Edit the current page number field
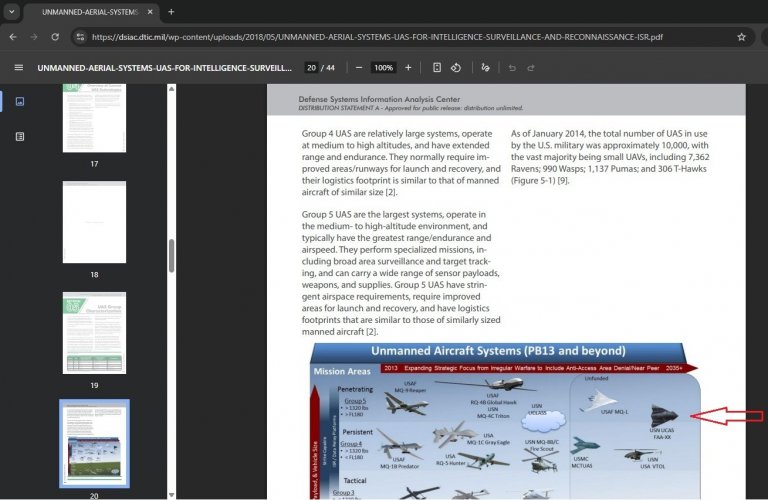The image size is (768, 500). [312, 68]
